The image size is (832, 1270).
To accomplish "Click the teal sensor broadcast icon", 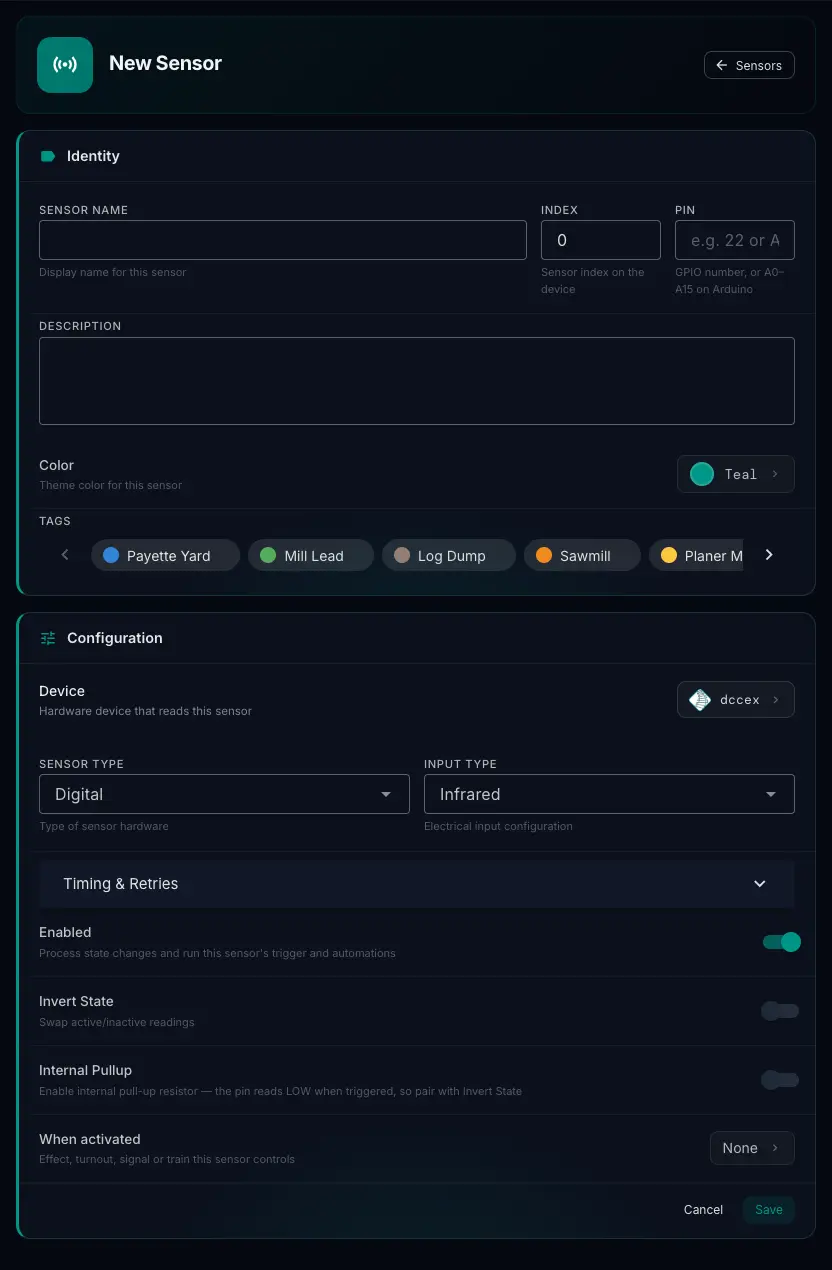I will [65, 65].
